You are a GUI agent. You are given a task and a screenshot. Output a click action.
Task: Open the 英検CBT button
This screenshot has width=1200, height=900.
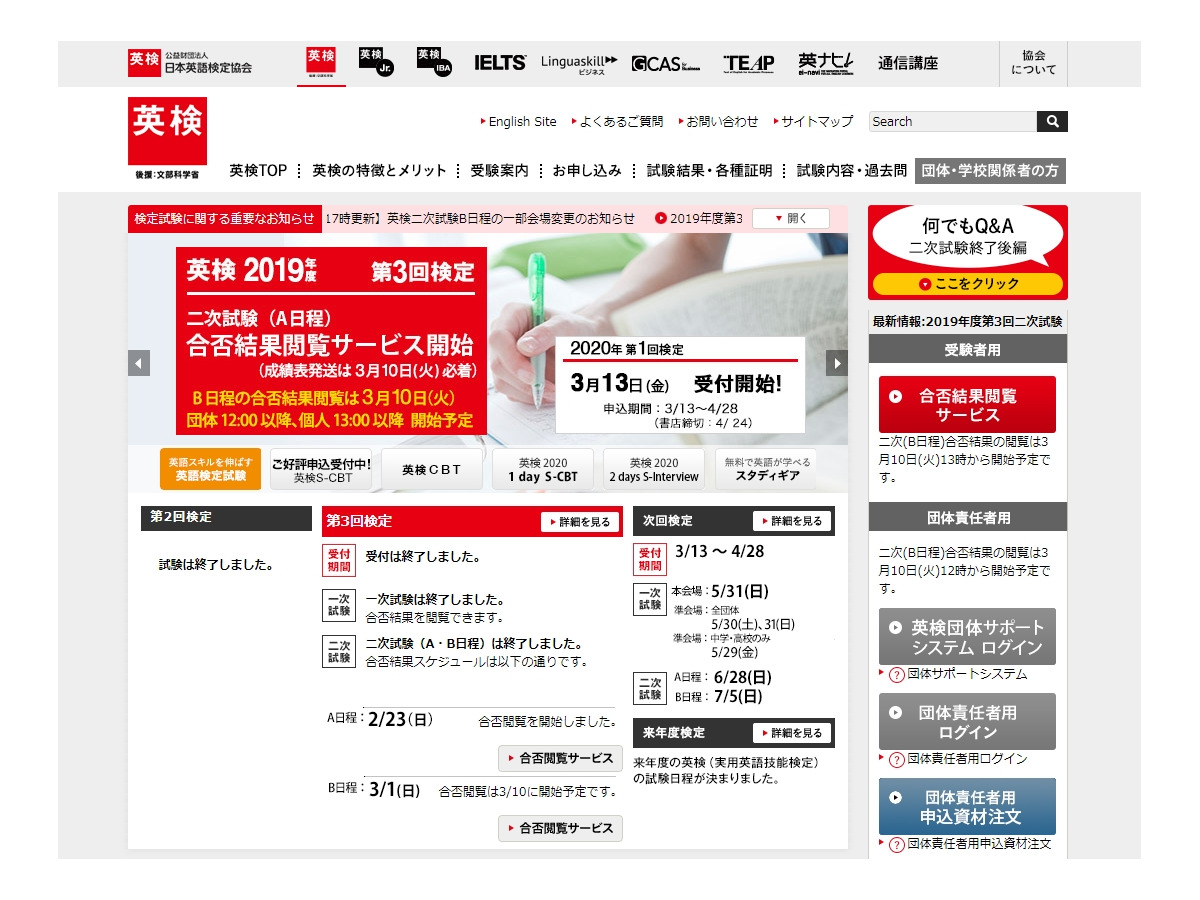(x=432, y=469)
